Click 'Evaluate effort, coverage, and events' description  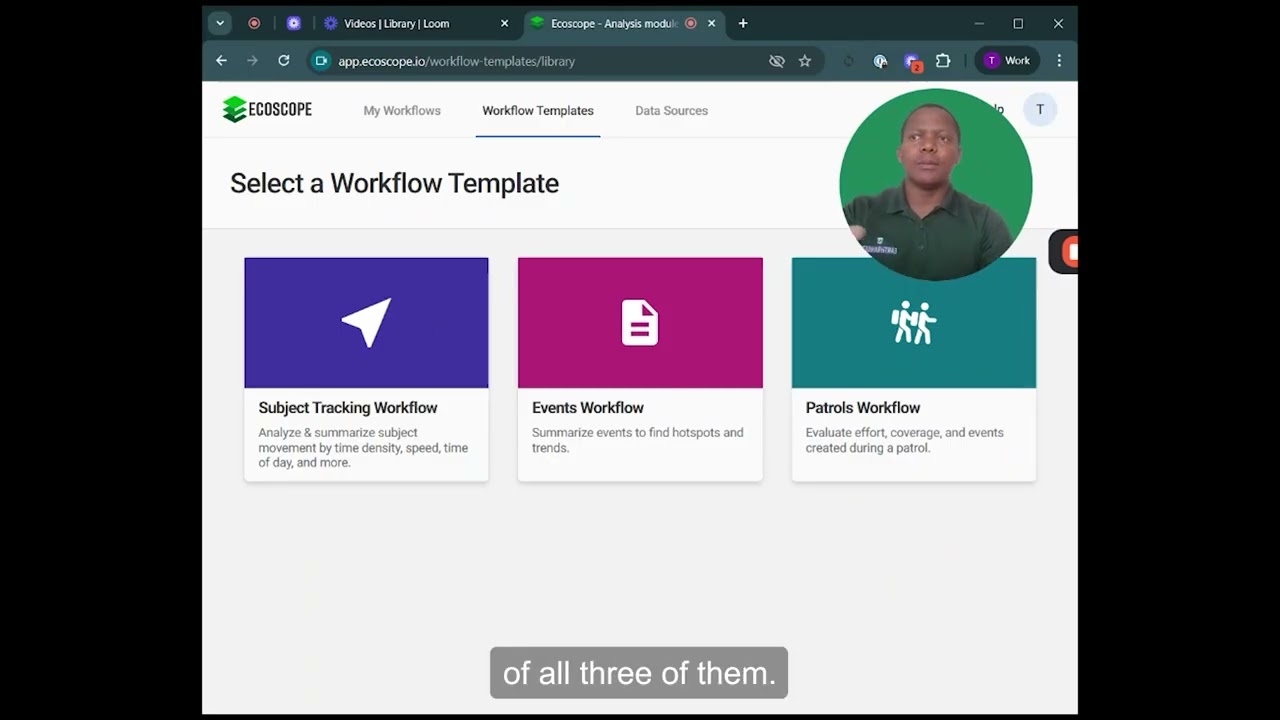coord(905,440)
